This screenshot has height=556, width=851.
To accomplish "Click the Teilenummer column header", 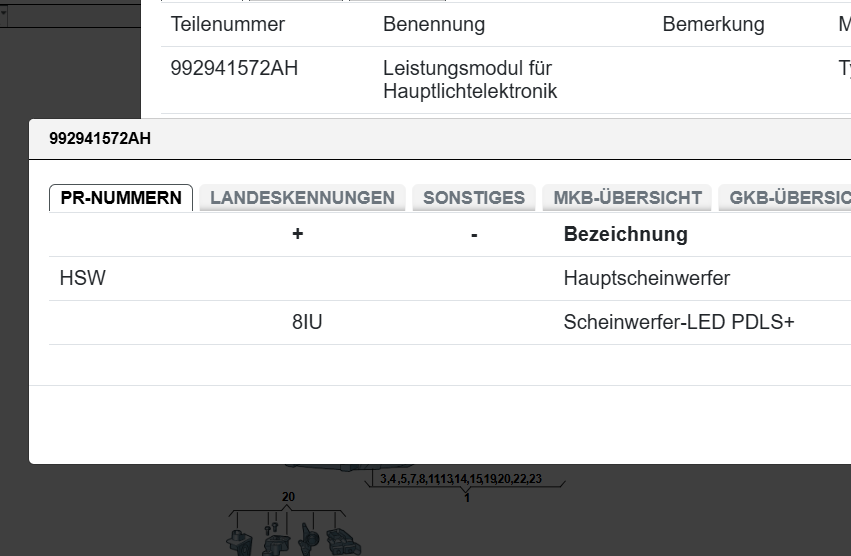I will [x=228, y=25].
